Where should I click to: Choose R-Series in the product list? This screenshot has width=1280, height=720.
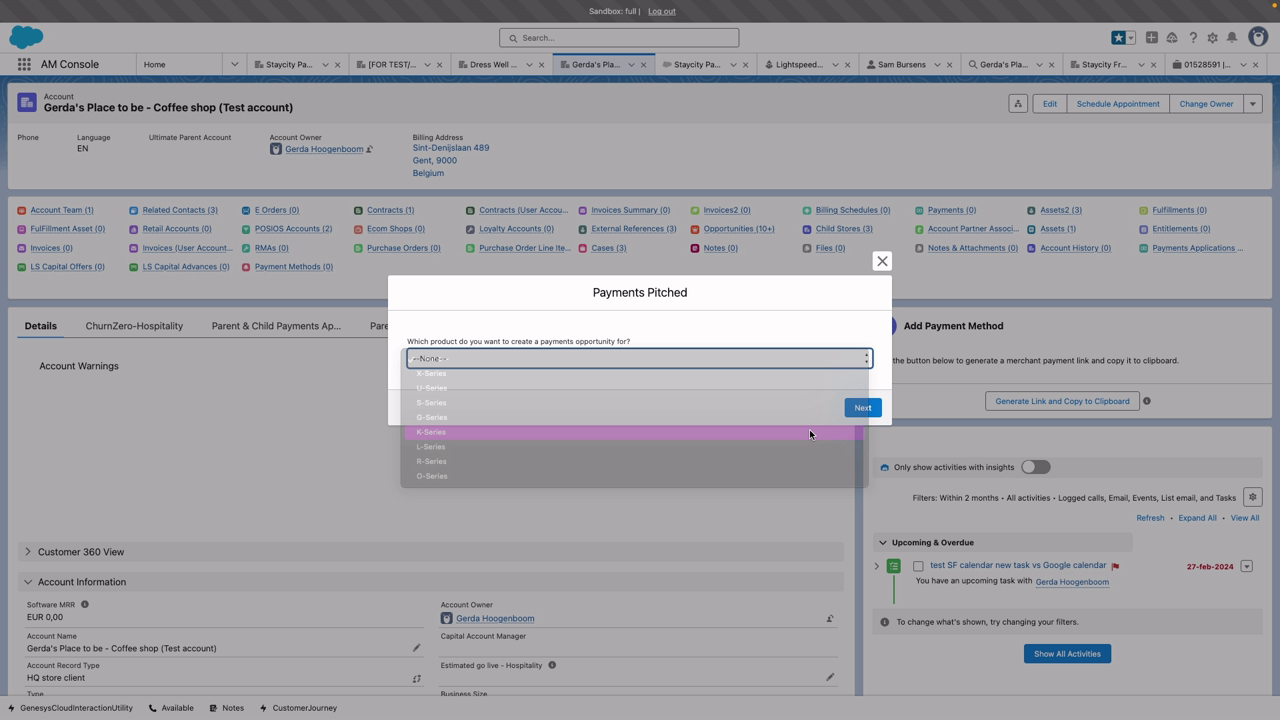pos(634,462)
